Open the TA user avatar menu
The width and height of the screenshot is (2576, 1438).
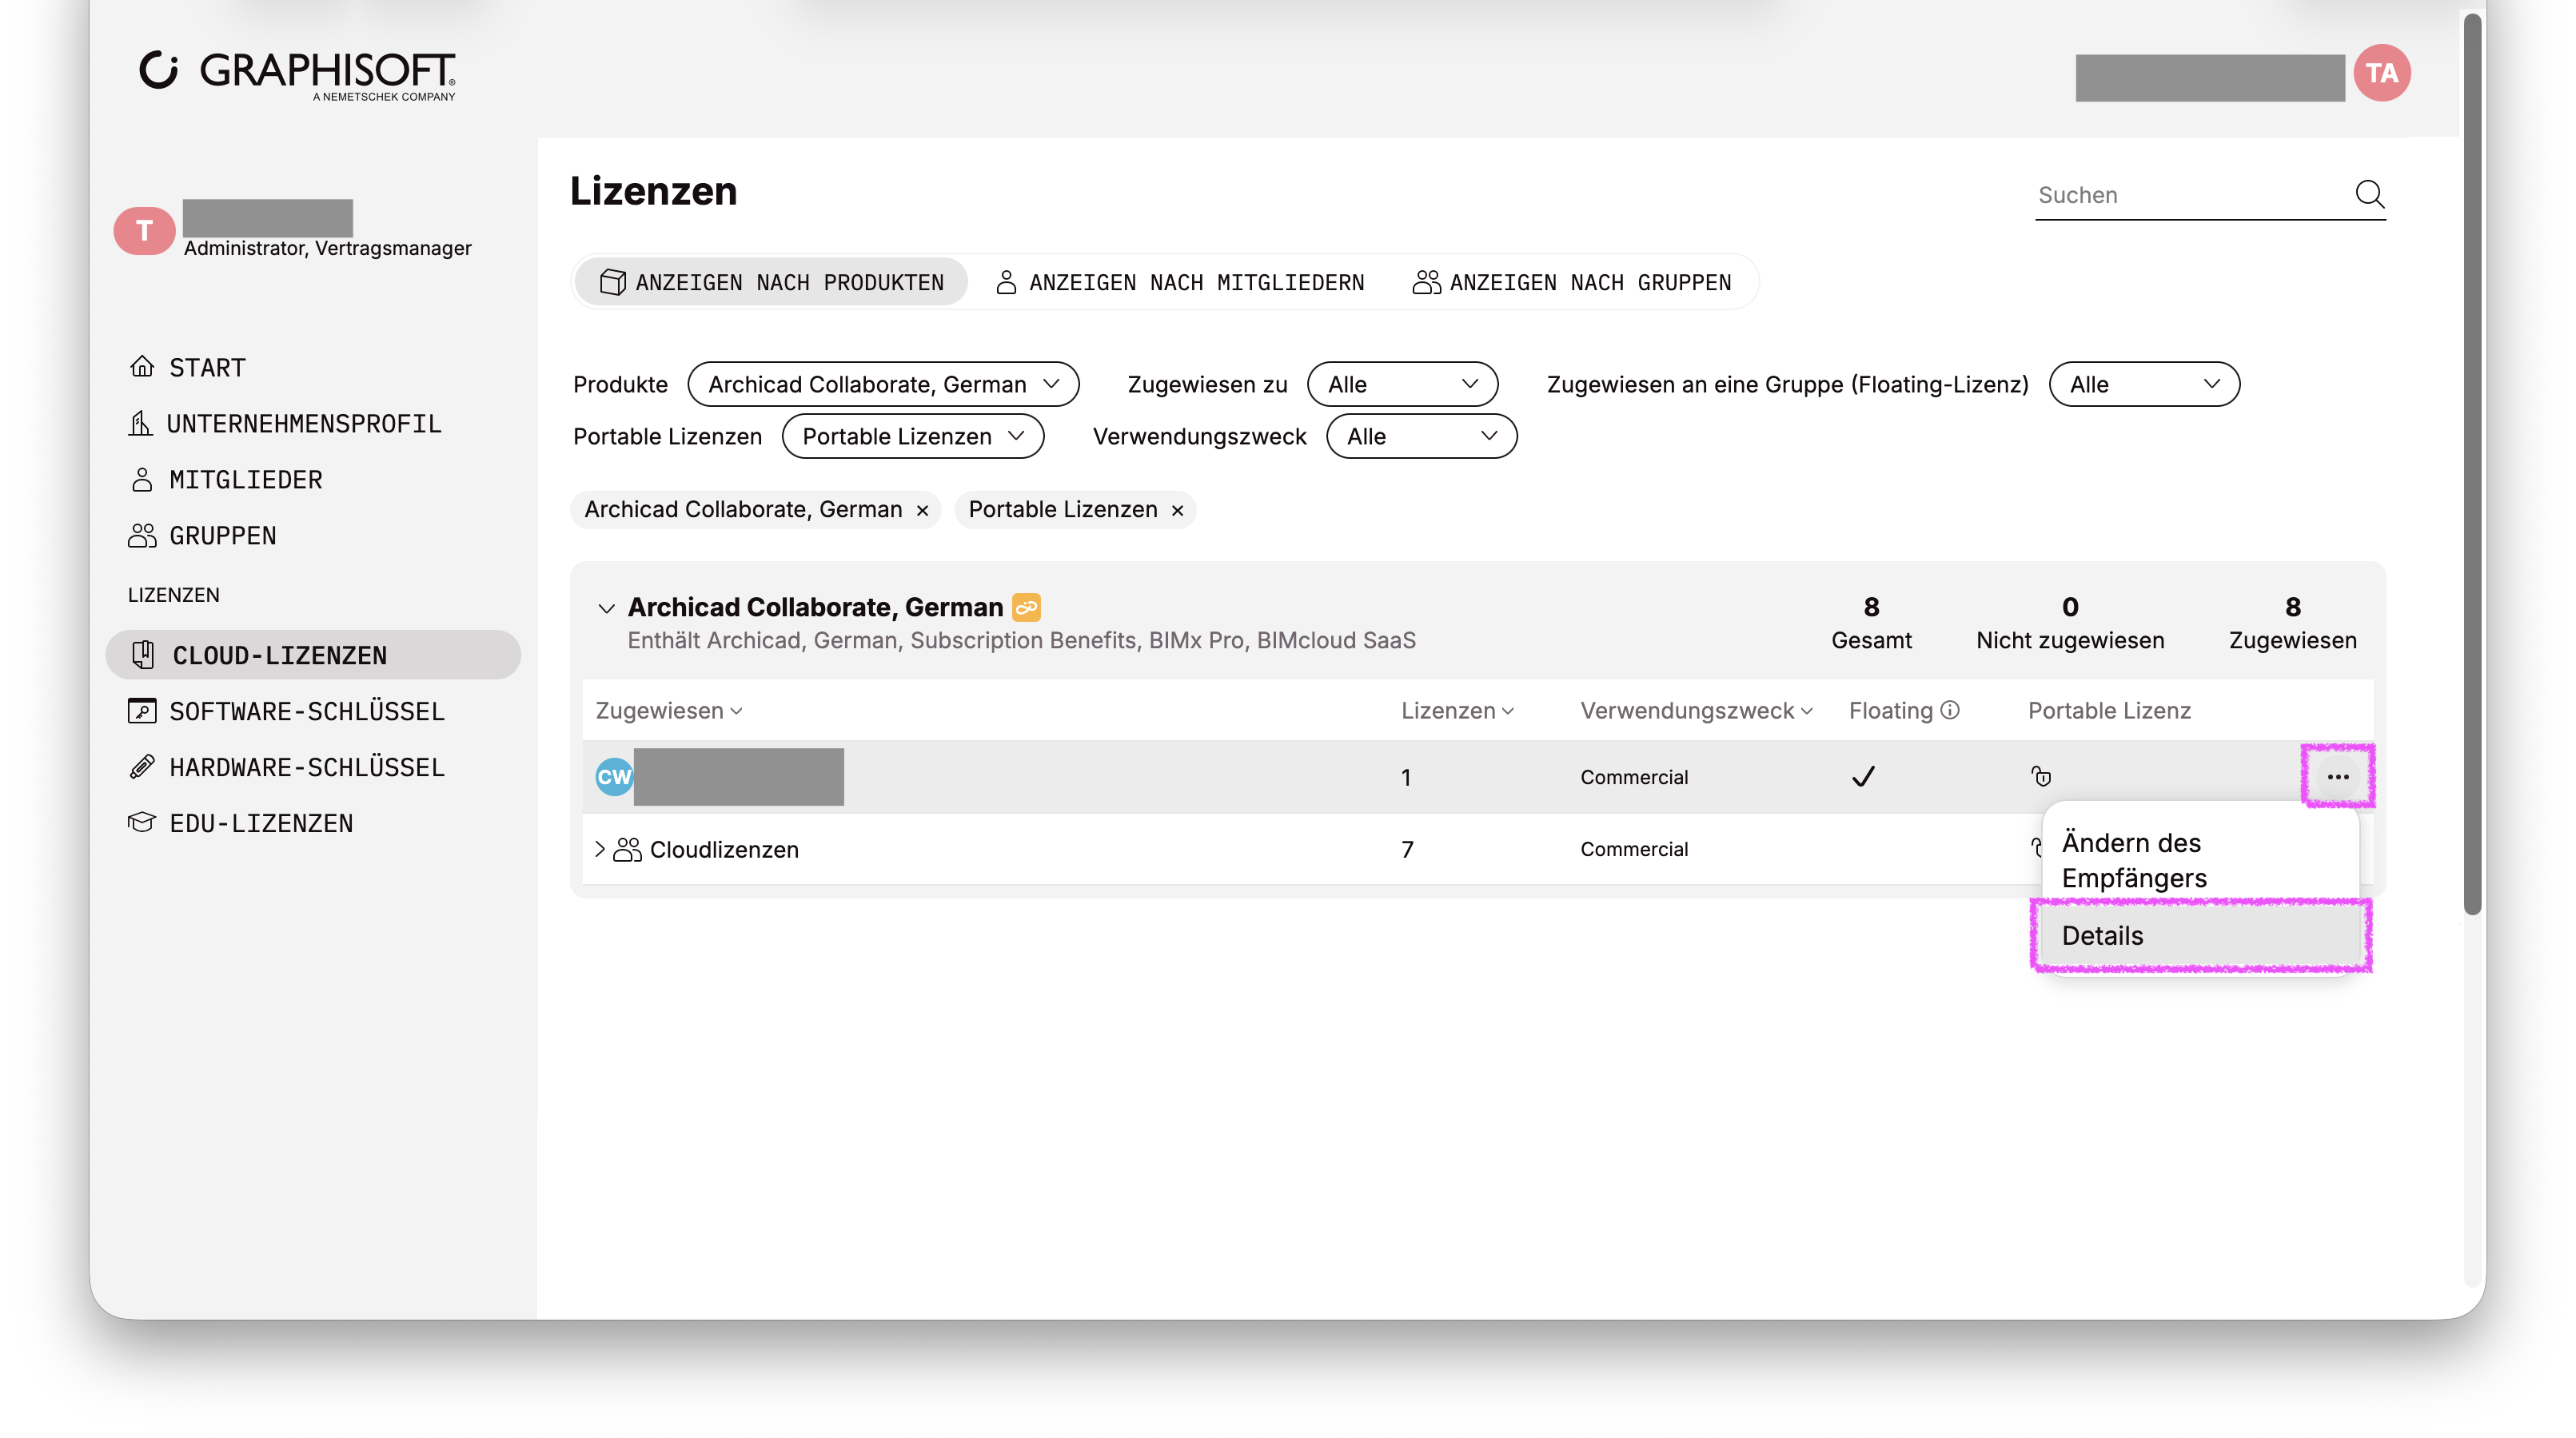coord(2382,73)
